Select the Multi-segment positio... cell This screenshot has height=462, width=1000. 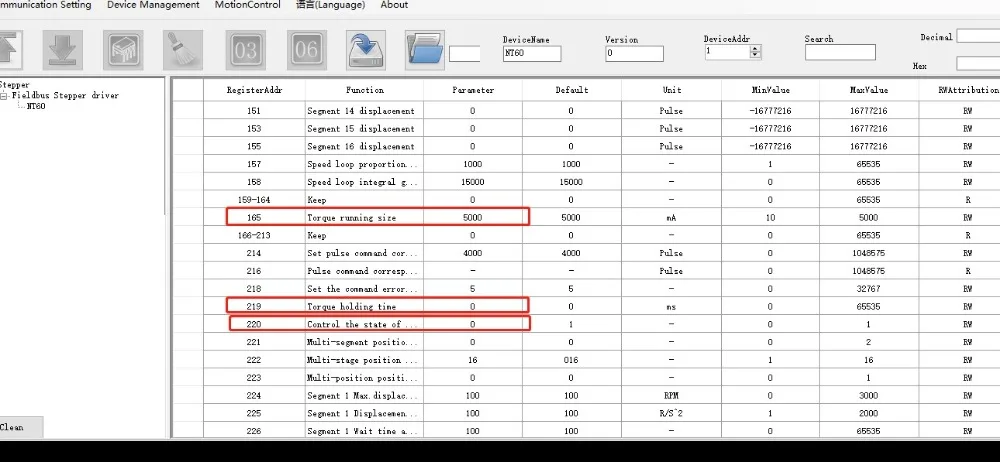(x=365, y=342)
